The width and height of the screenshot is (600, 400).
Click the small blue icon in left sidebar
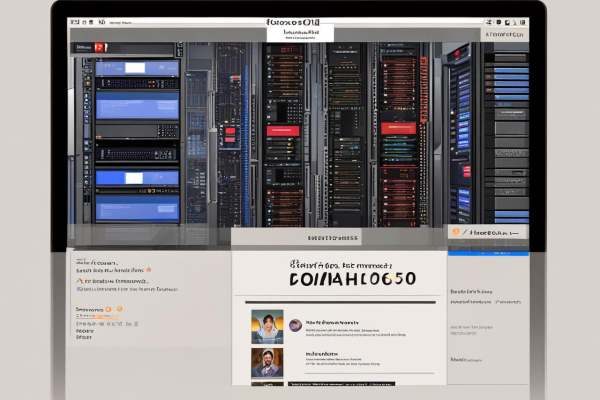(80, 289)
